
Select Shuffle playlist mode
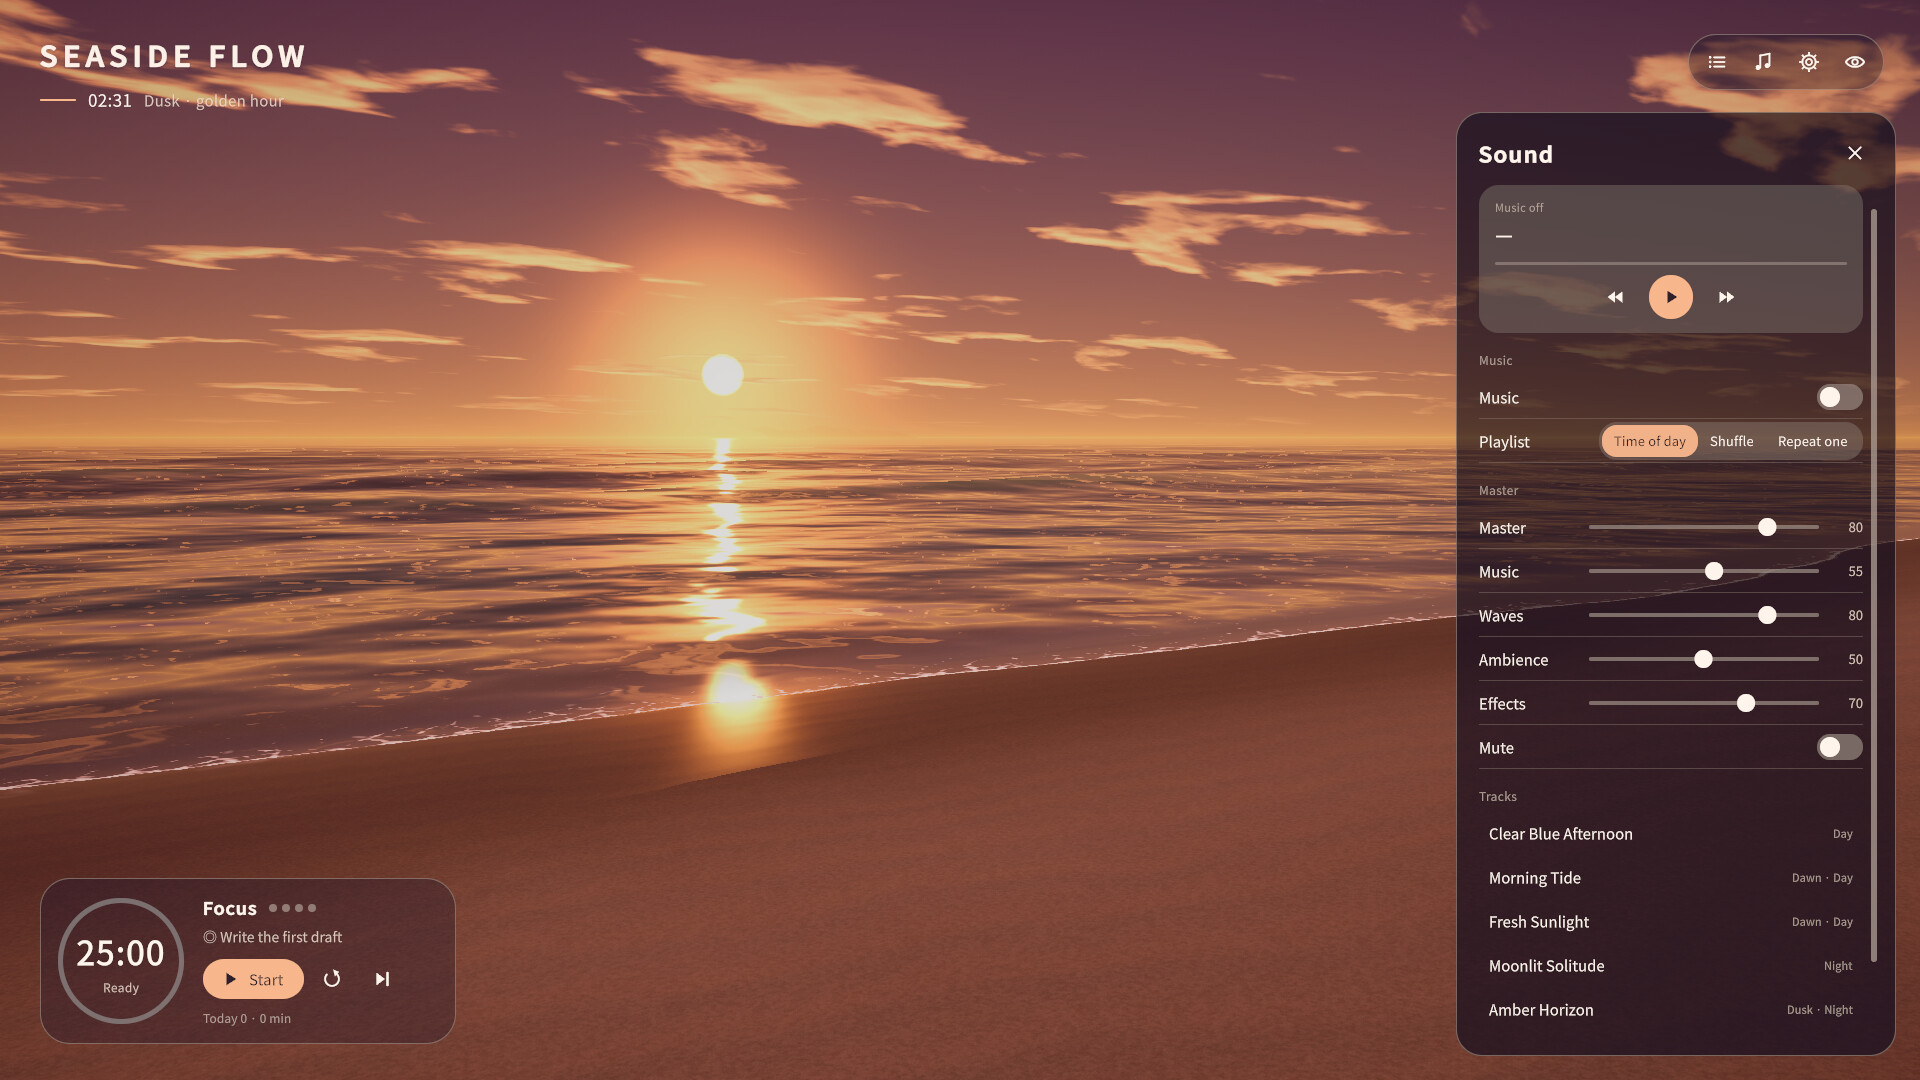(1731, 441)
